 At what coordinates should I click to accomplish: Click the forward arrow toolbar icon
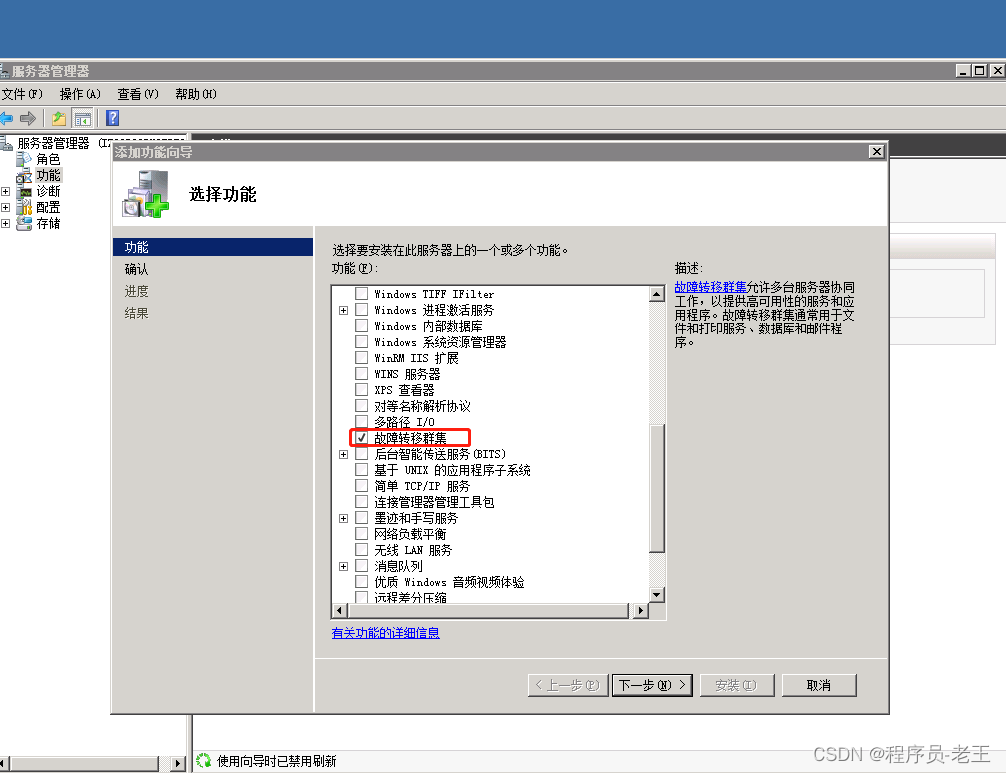pyautogui.click(x=28, y=118)
